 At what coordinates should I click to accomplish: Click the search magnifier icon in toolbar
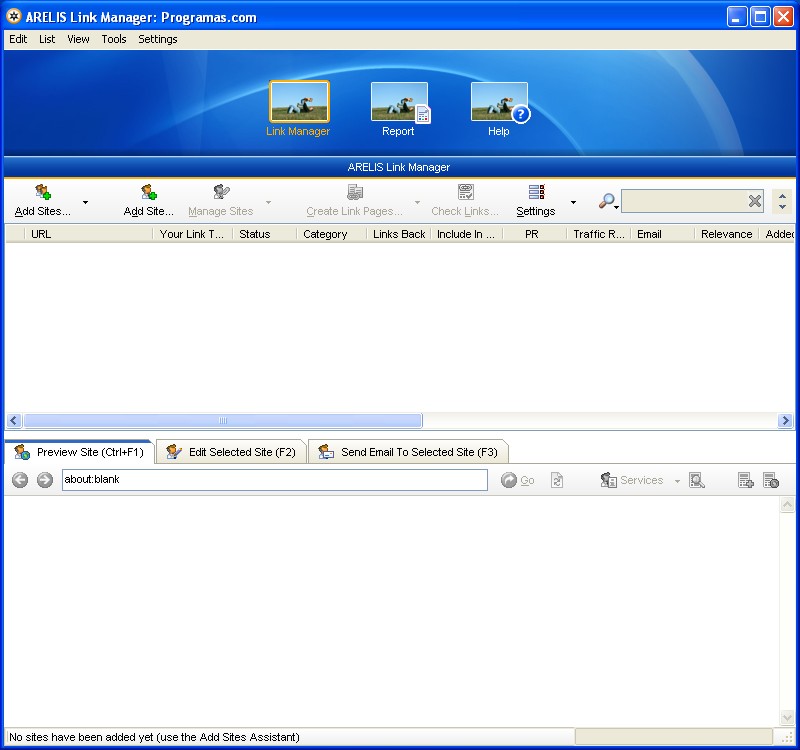click(606, 201)
